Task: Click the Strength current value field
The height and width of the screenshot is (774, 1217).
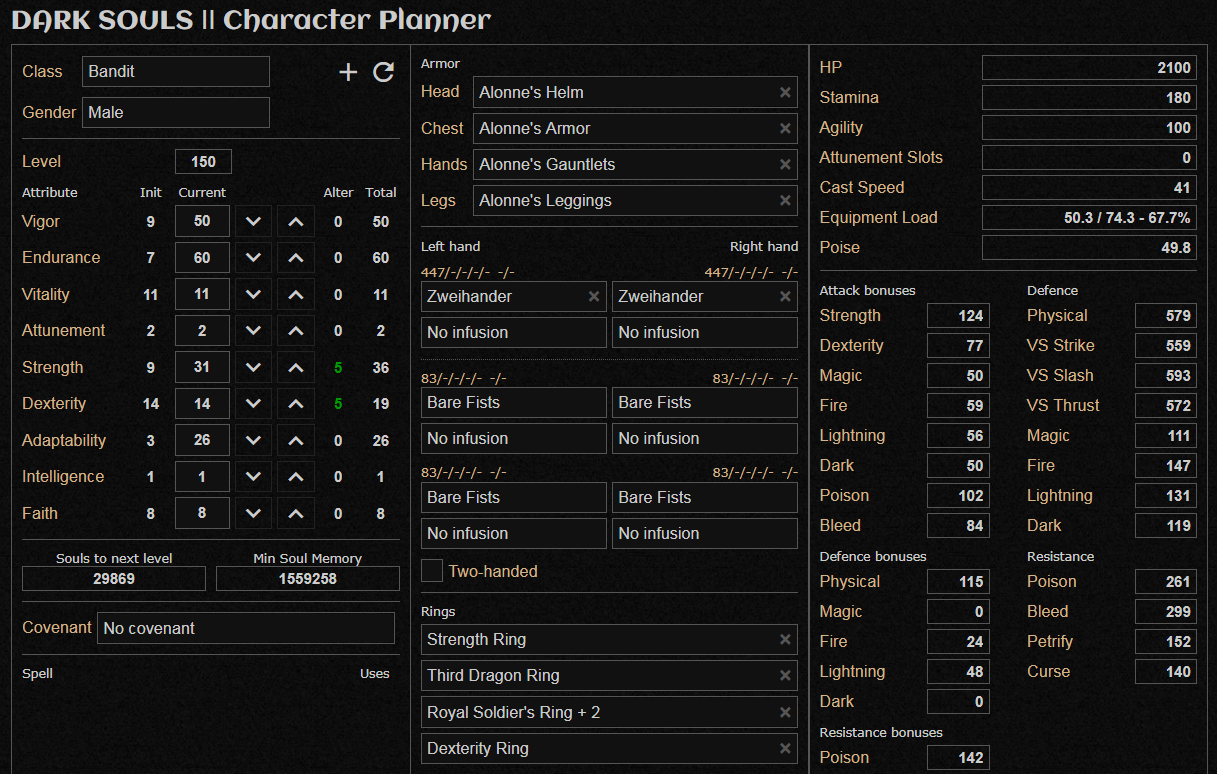Action: pos(202,368)
